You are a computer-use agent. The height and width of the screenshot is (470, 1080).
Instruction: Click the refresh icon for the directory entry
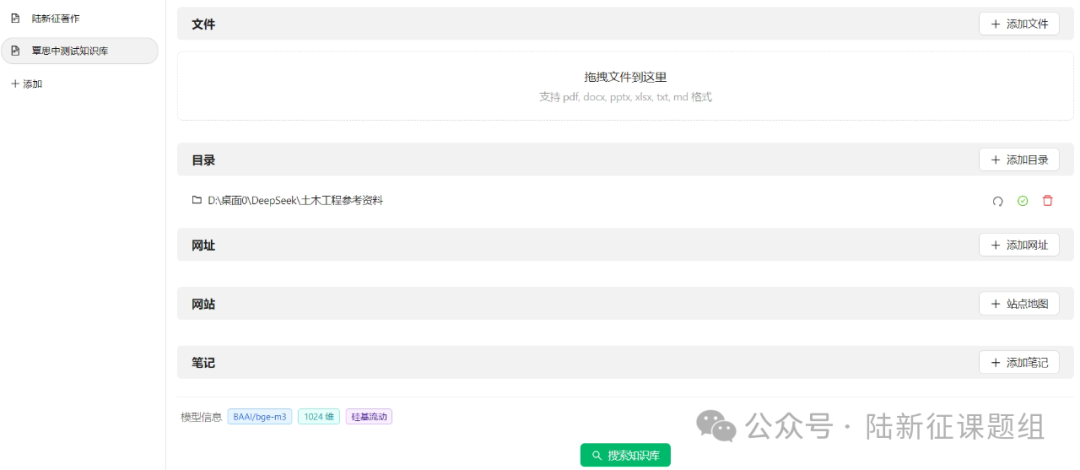point(997,201)
